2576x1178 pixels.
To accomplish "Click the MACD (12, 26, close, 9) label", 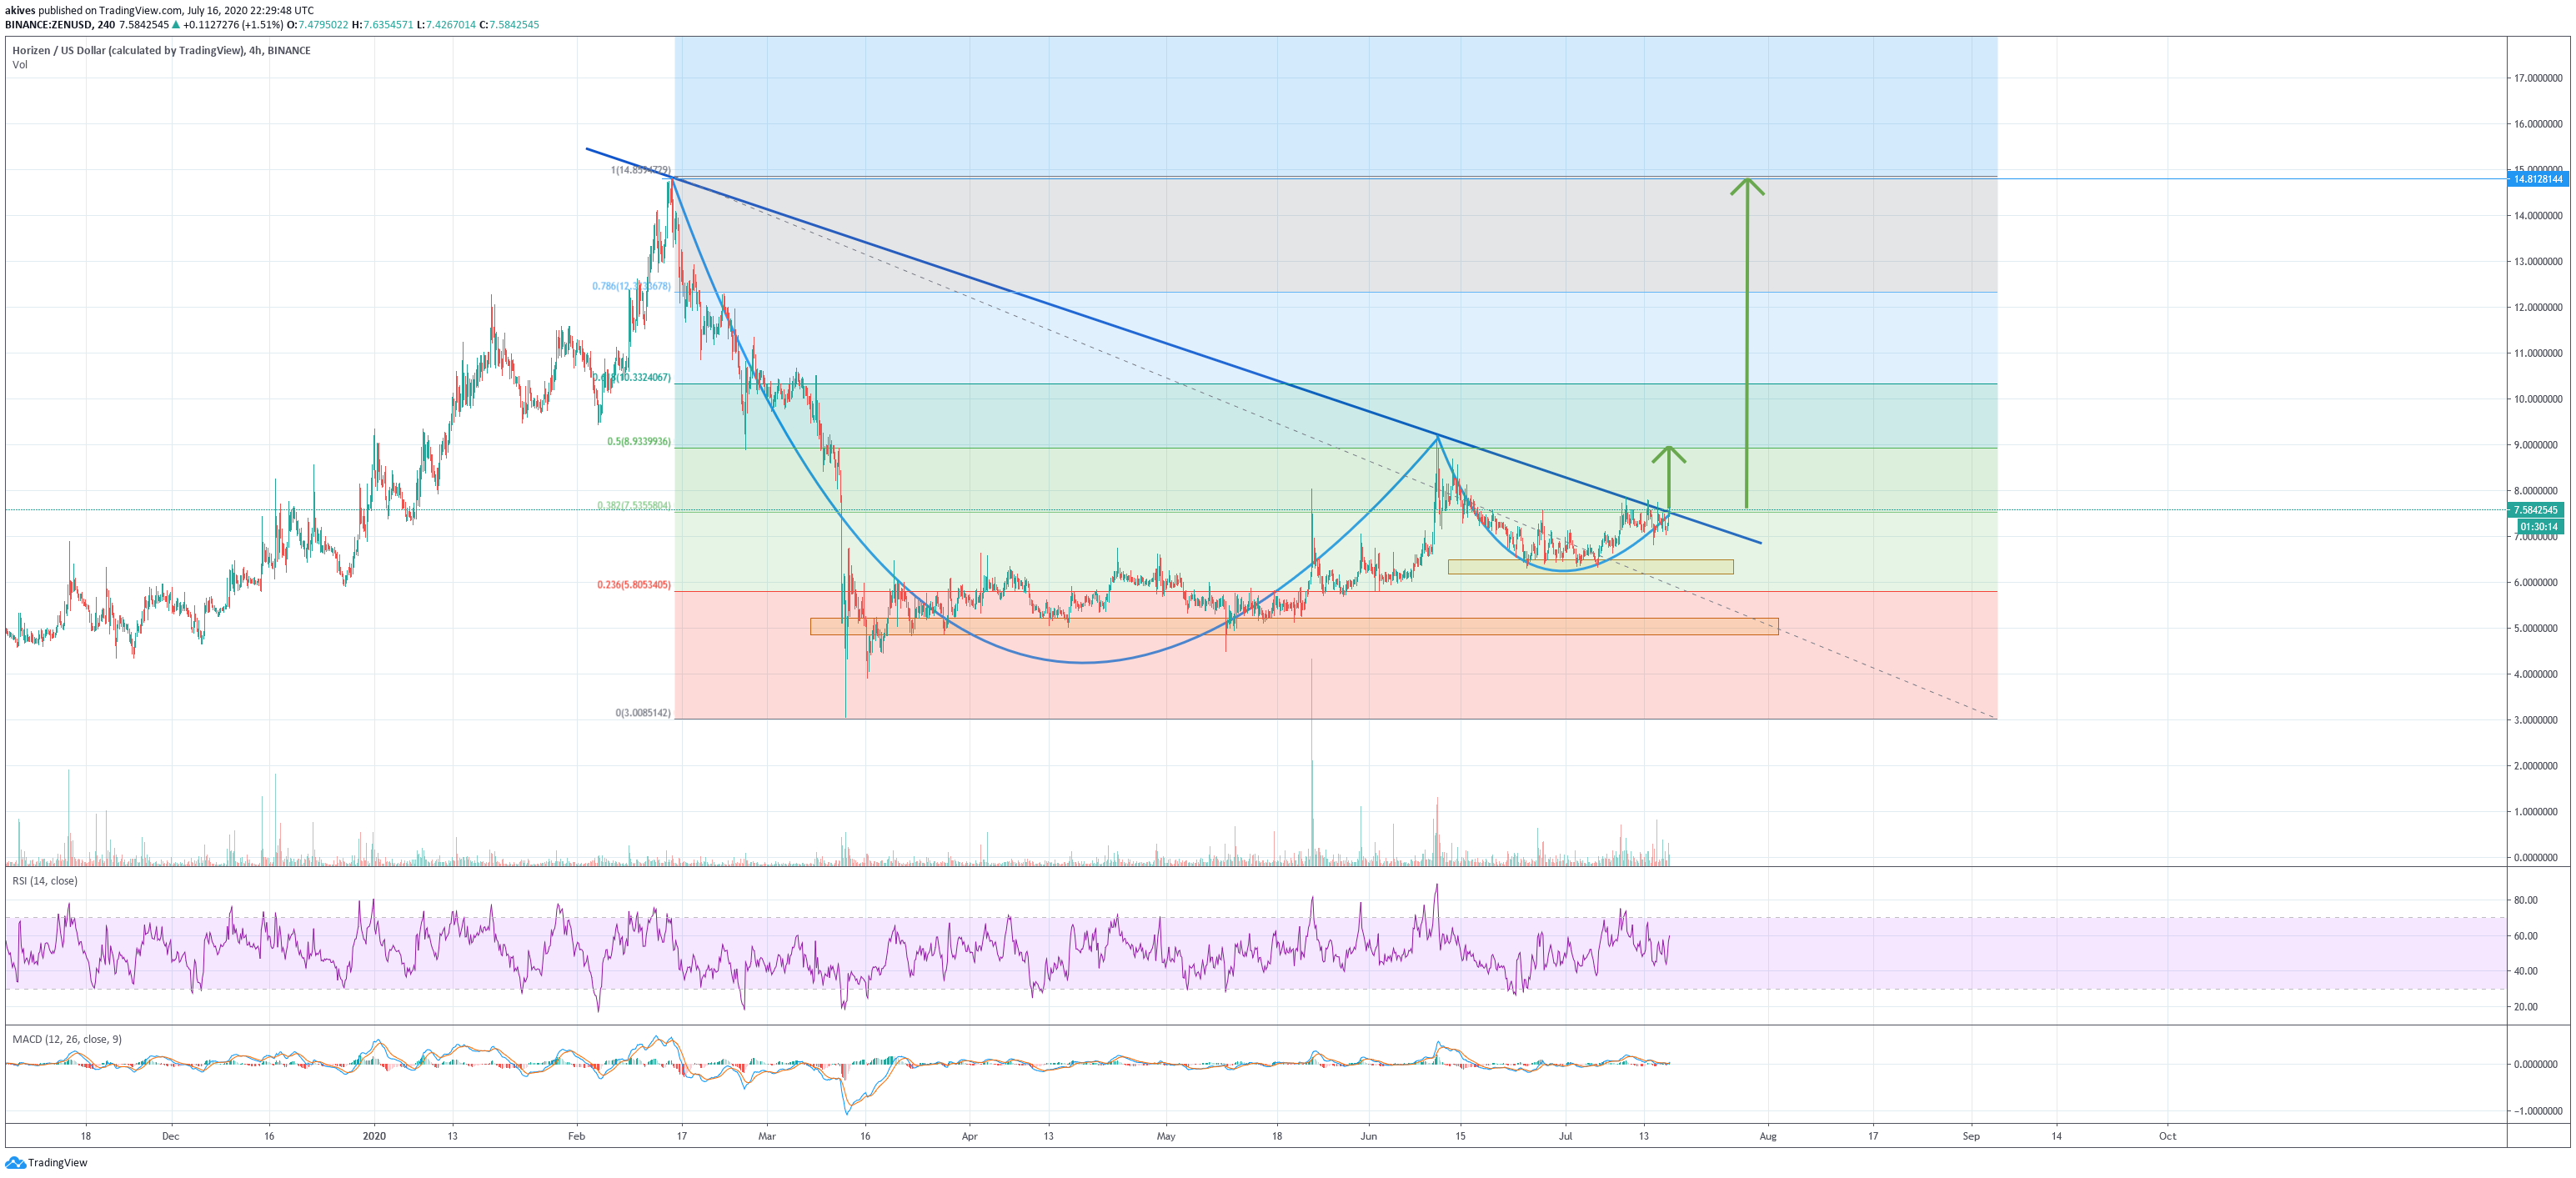I will point(67,1039).
